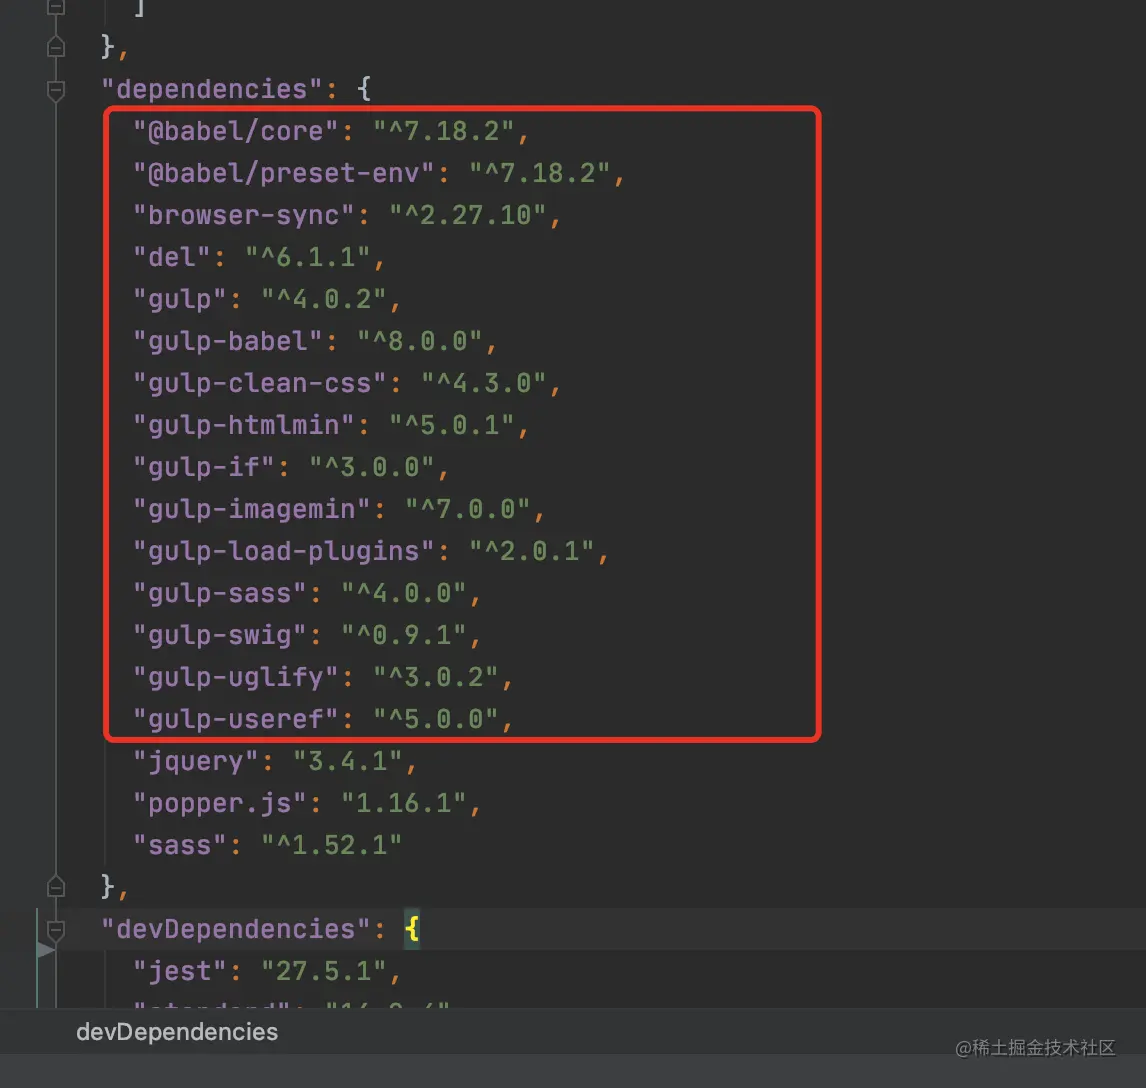Click the "1.16.1" popper.js version value
This screenshot has width=1146, height=1088.
(403, 803)
